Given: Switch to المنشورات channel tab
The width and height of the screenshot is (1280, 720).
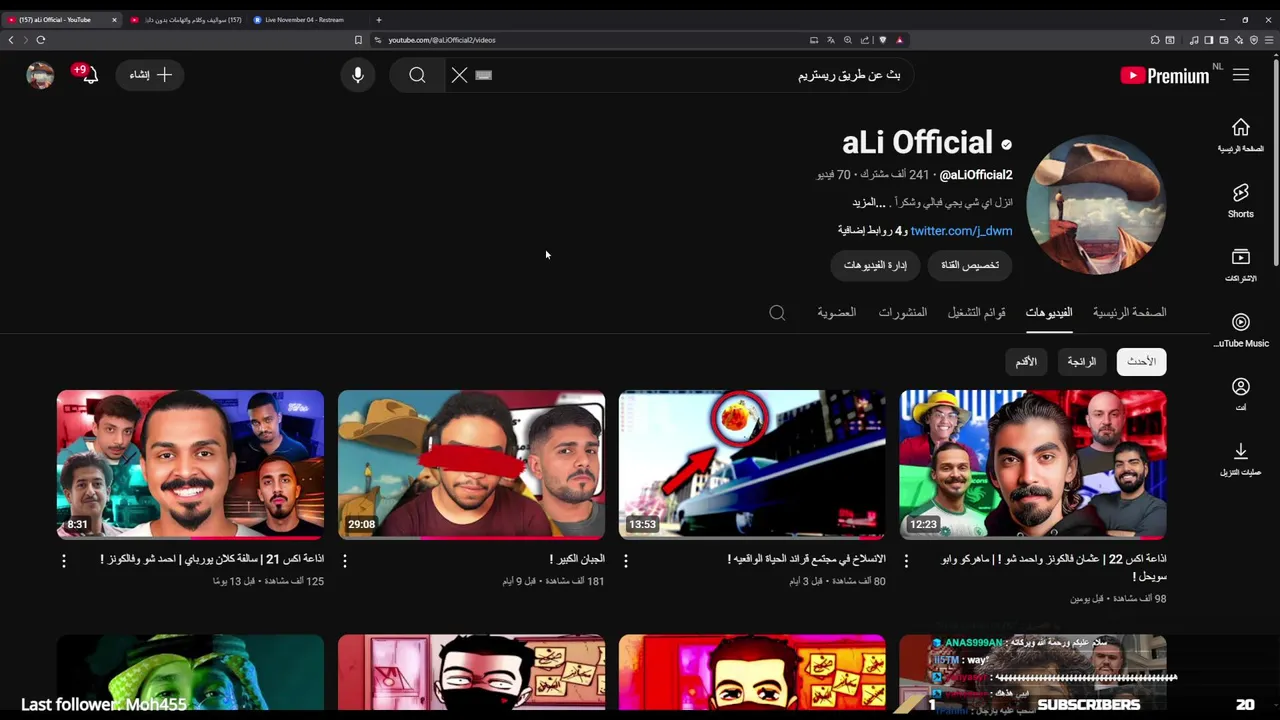Looking at the screenshot, I should [903, 312].
